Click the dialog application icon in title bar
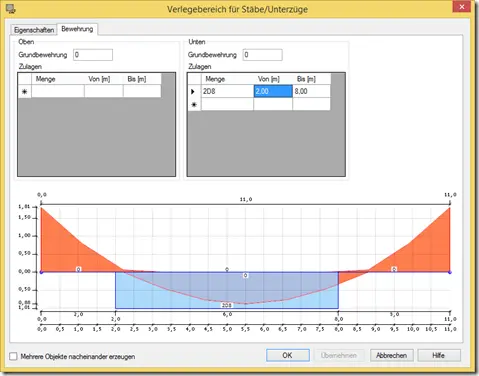The width and height of the screenshot is (479, 376). pyautogui.click(x=11, y=9)
